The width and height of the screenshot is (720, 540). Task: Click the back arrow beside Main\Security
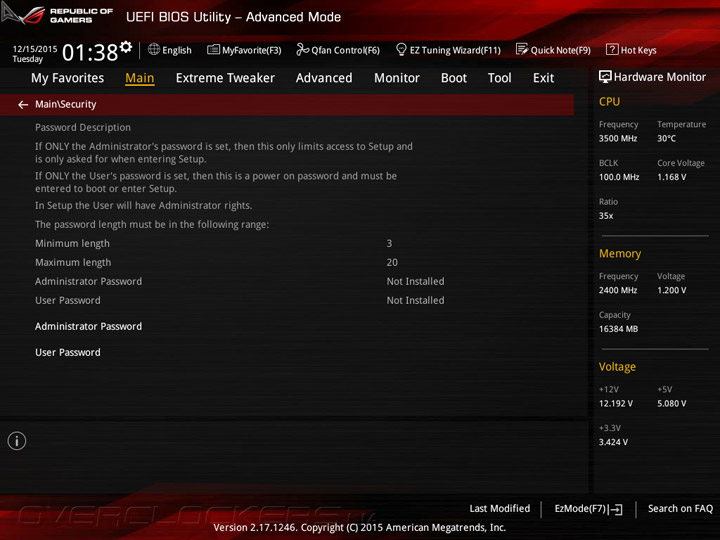coord(23,105)
